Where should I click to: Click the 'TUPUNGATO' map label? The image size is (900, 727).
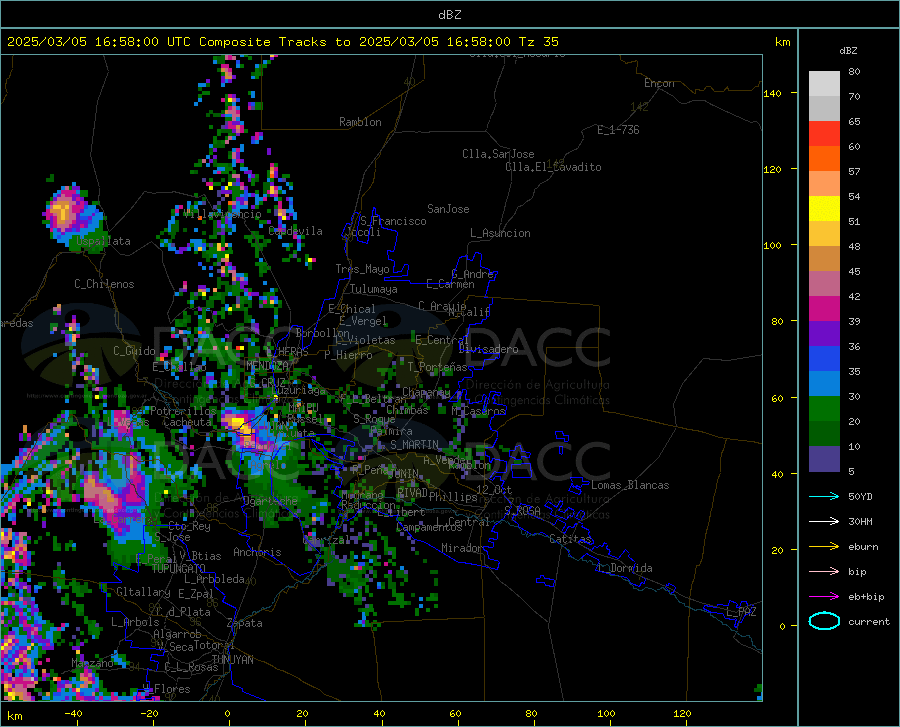click(178, 569)
